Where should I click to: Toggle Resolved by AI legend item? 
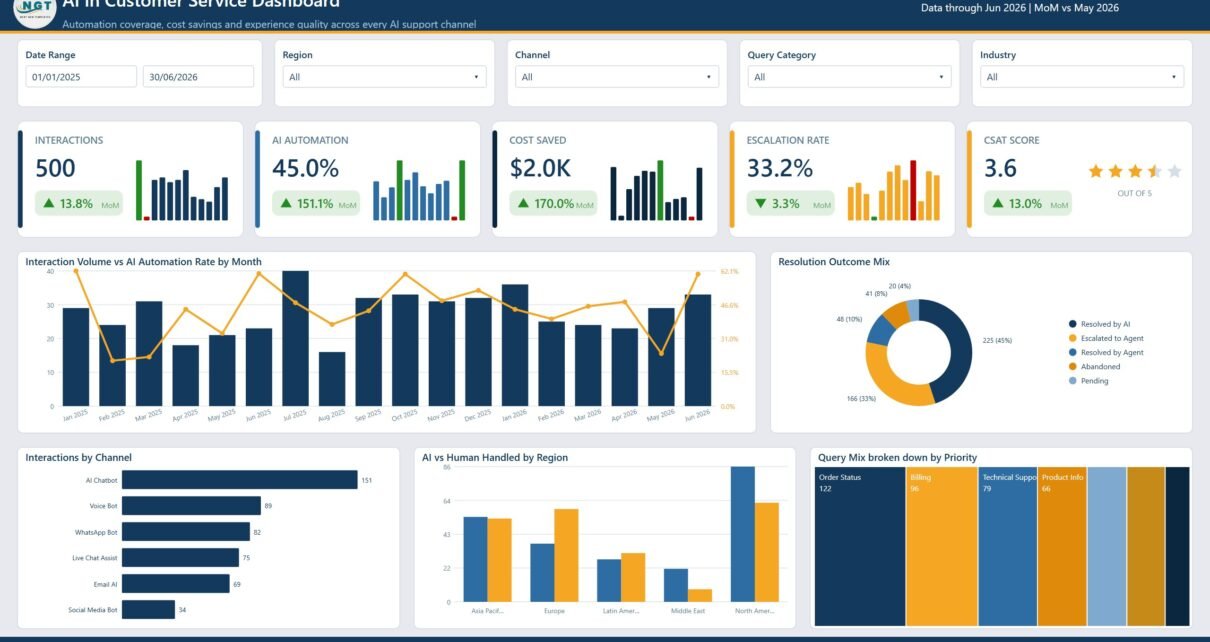click(1106, 324)
